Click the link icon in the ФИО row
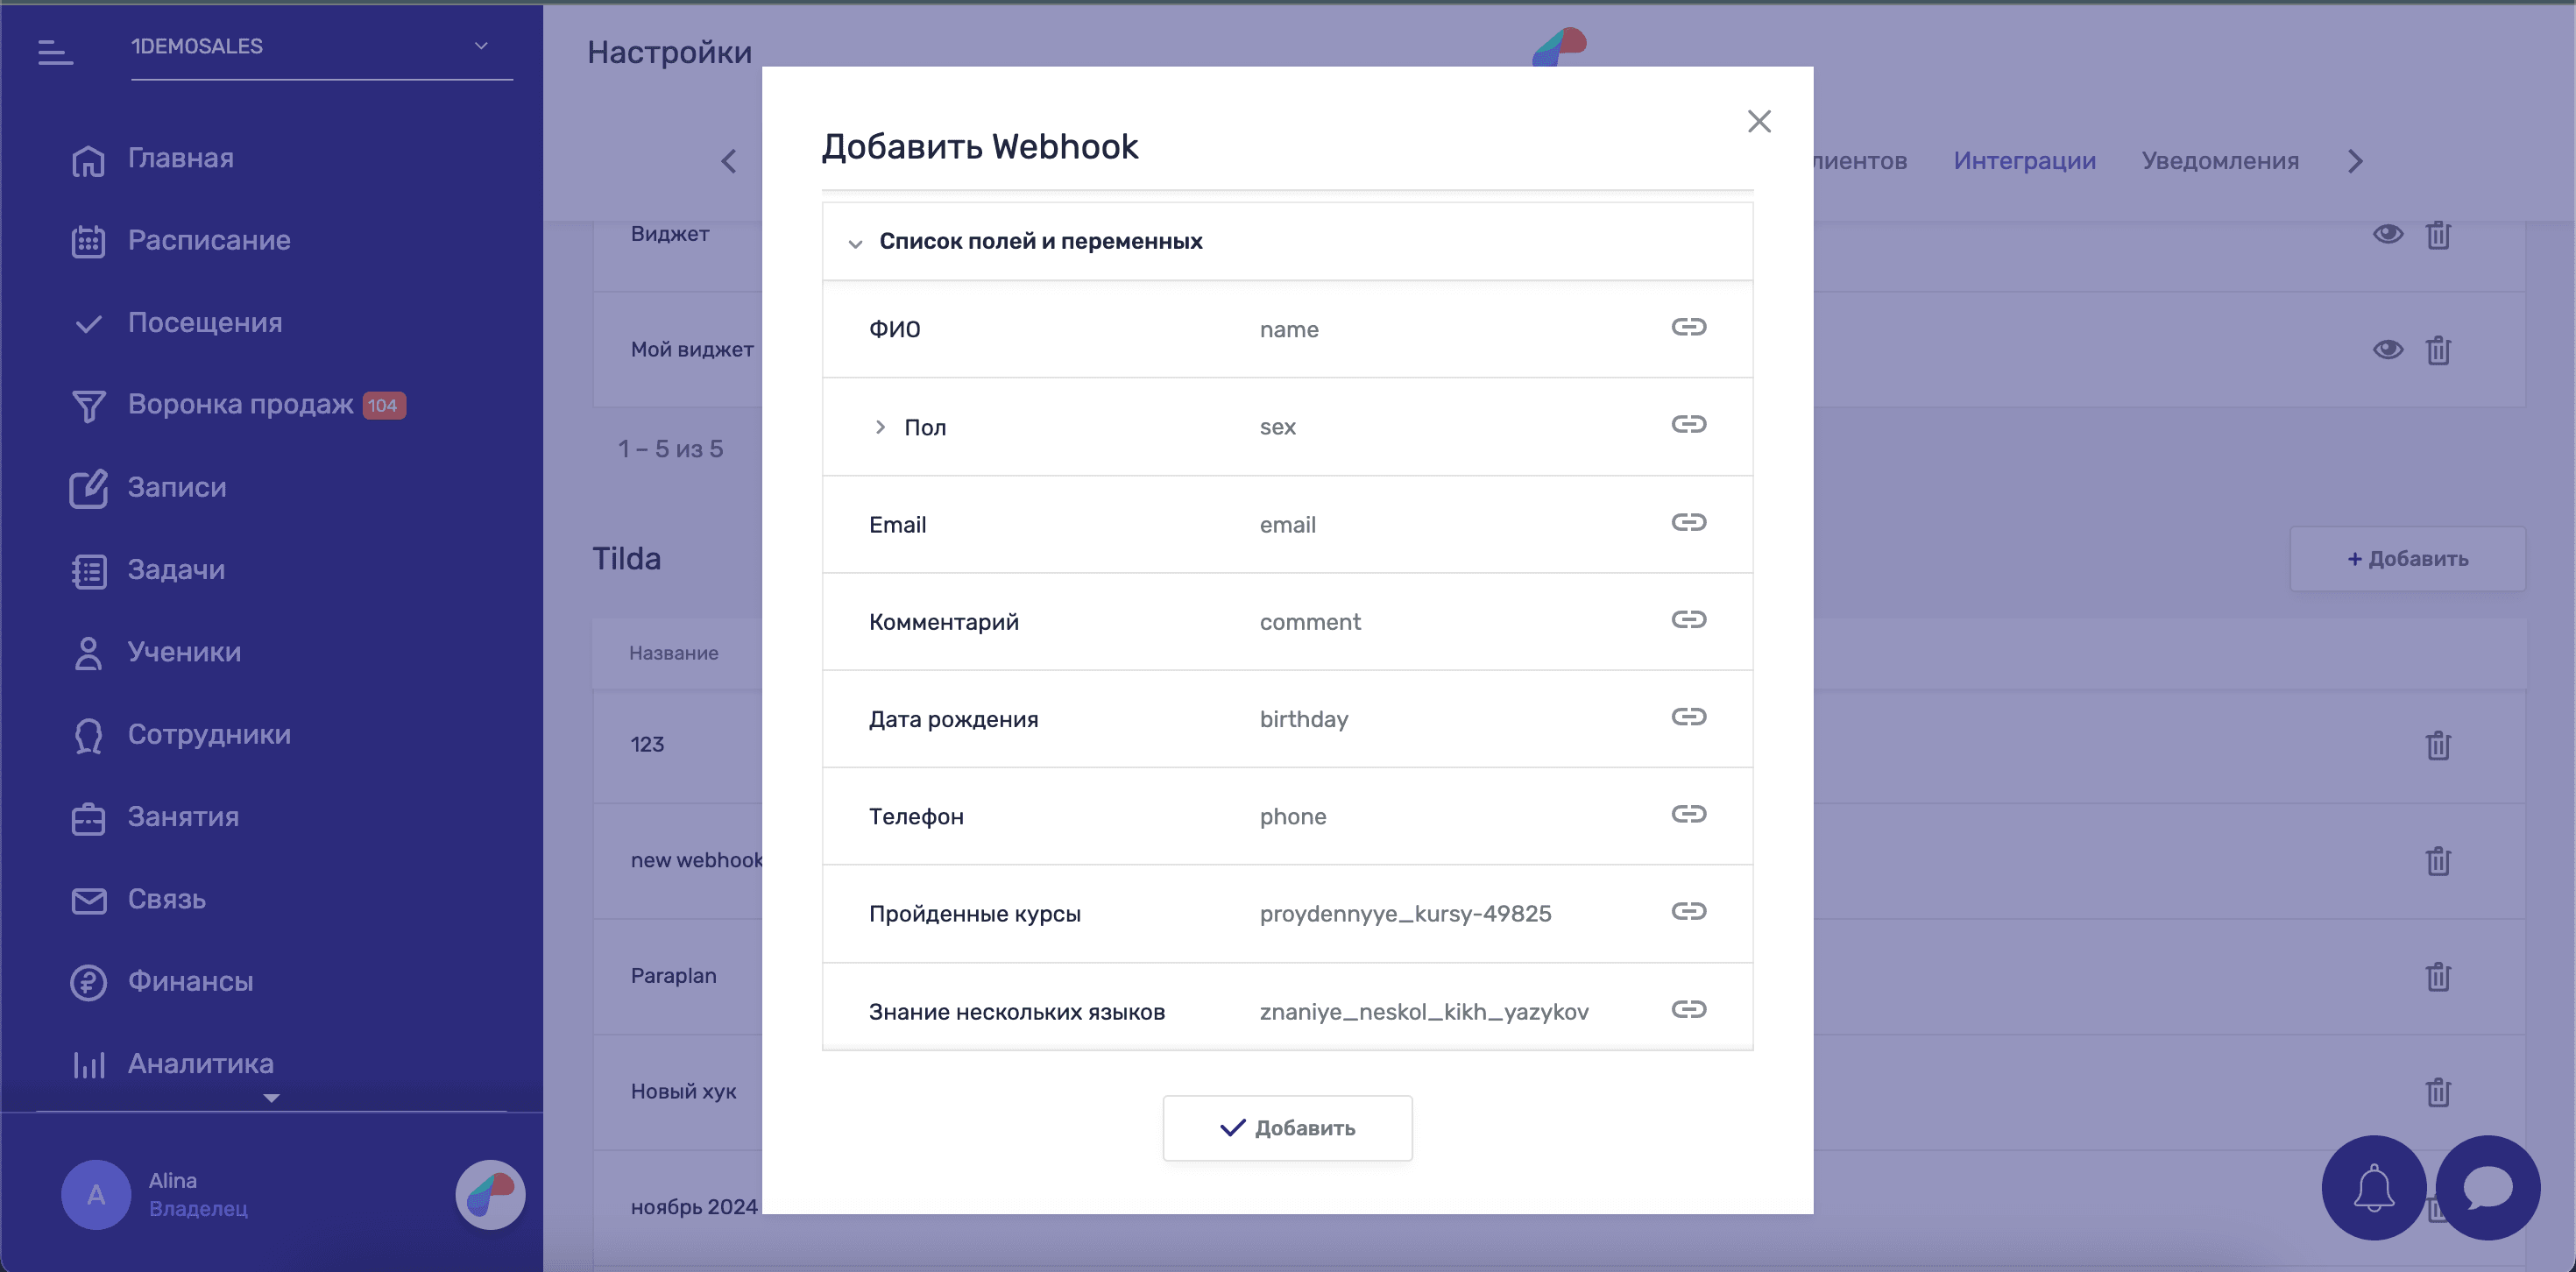The height and width of the screenshot is (1272, 2576). pos(1688,327)
